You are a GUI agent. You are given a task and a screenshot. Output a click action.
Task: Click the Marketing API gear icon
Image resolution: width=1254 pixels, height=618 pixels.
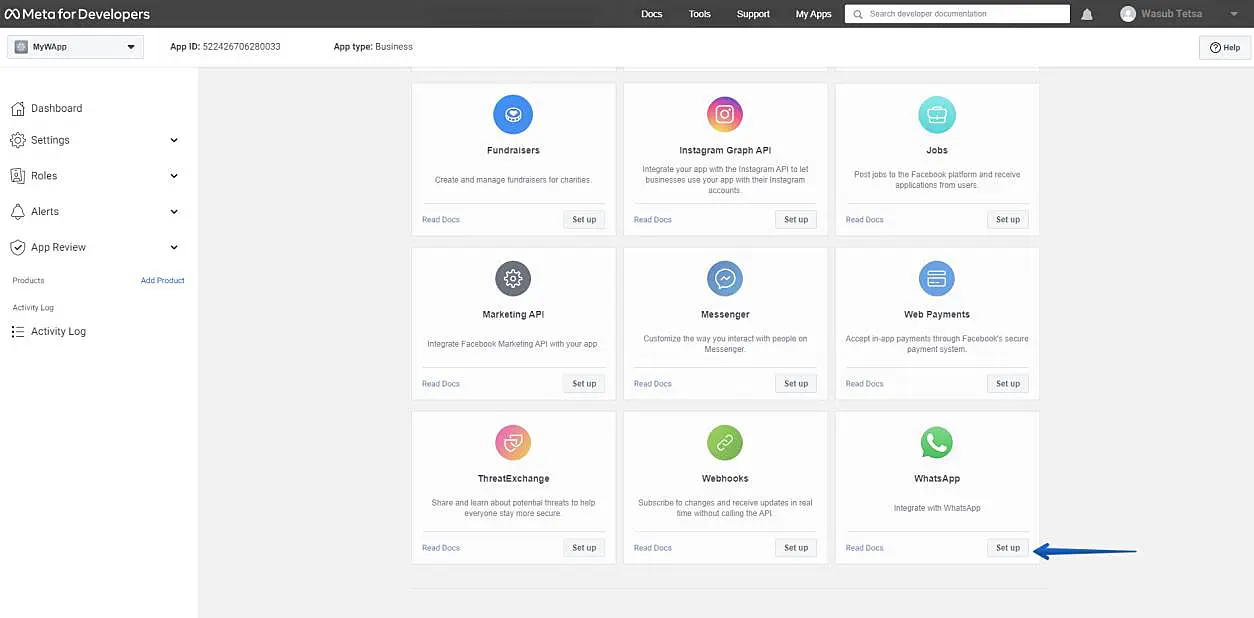tap(513, 278)
